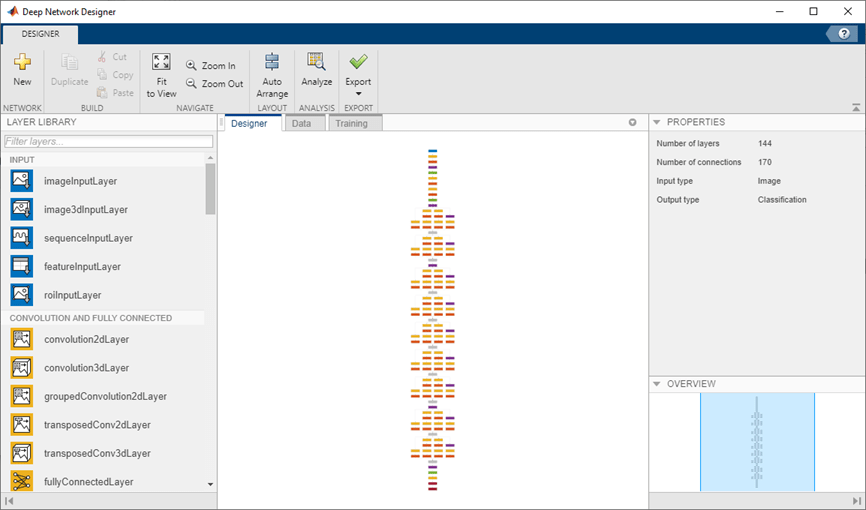The height and width of the screenshot is (510, 866).
Task: Click the LAYER LIBRARY panel title
Action: coord(41,122)
